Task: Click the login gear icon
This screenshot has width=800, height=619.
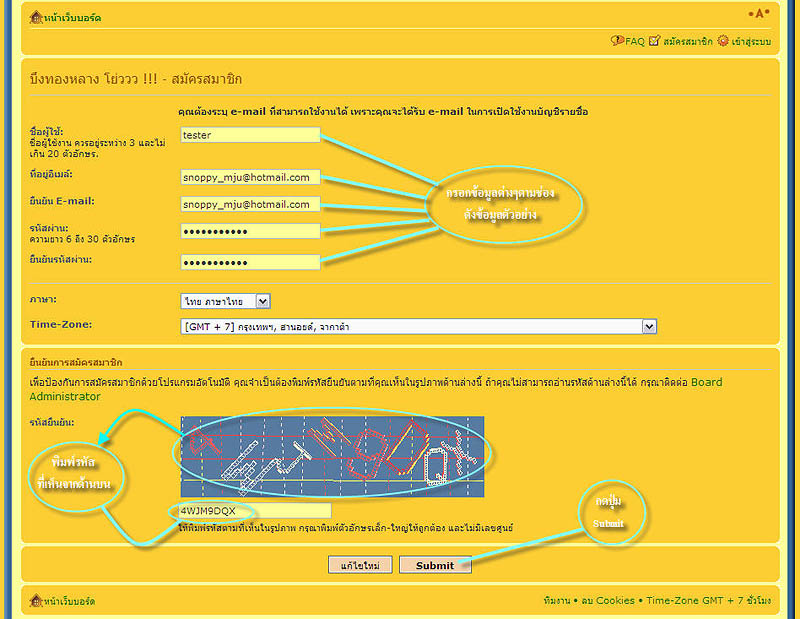Action: (x=723, y=40)
